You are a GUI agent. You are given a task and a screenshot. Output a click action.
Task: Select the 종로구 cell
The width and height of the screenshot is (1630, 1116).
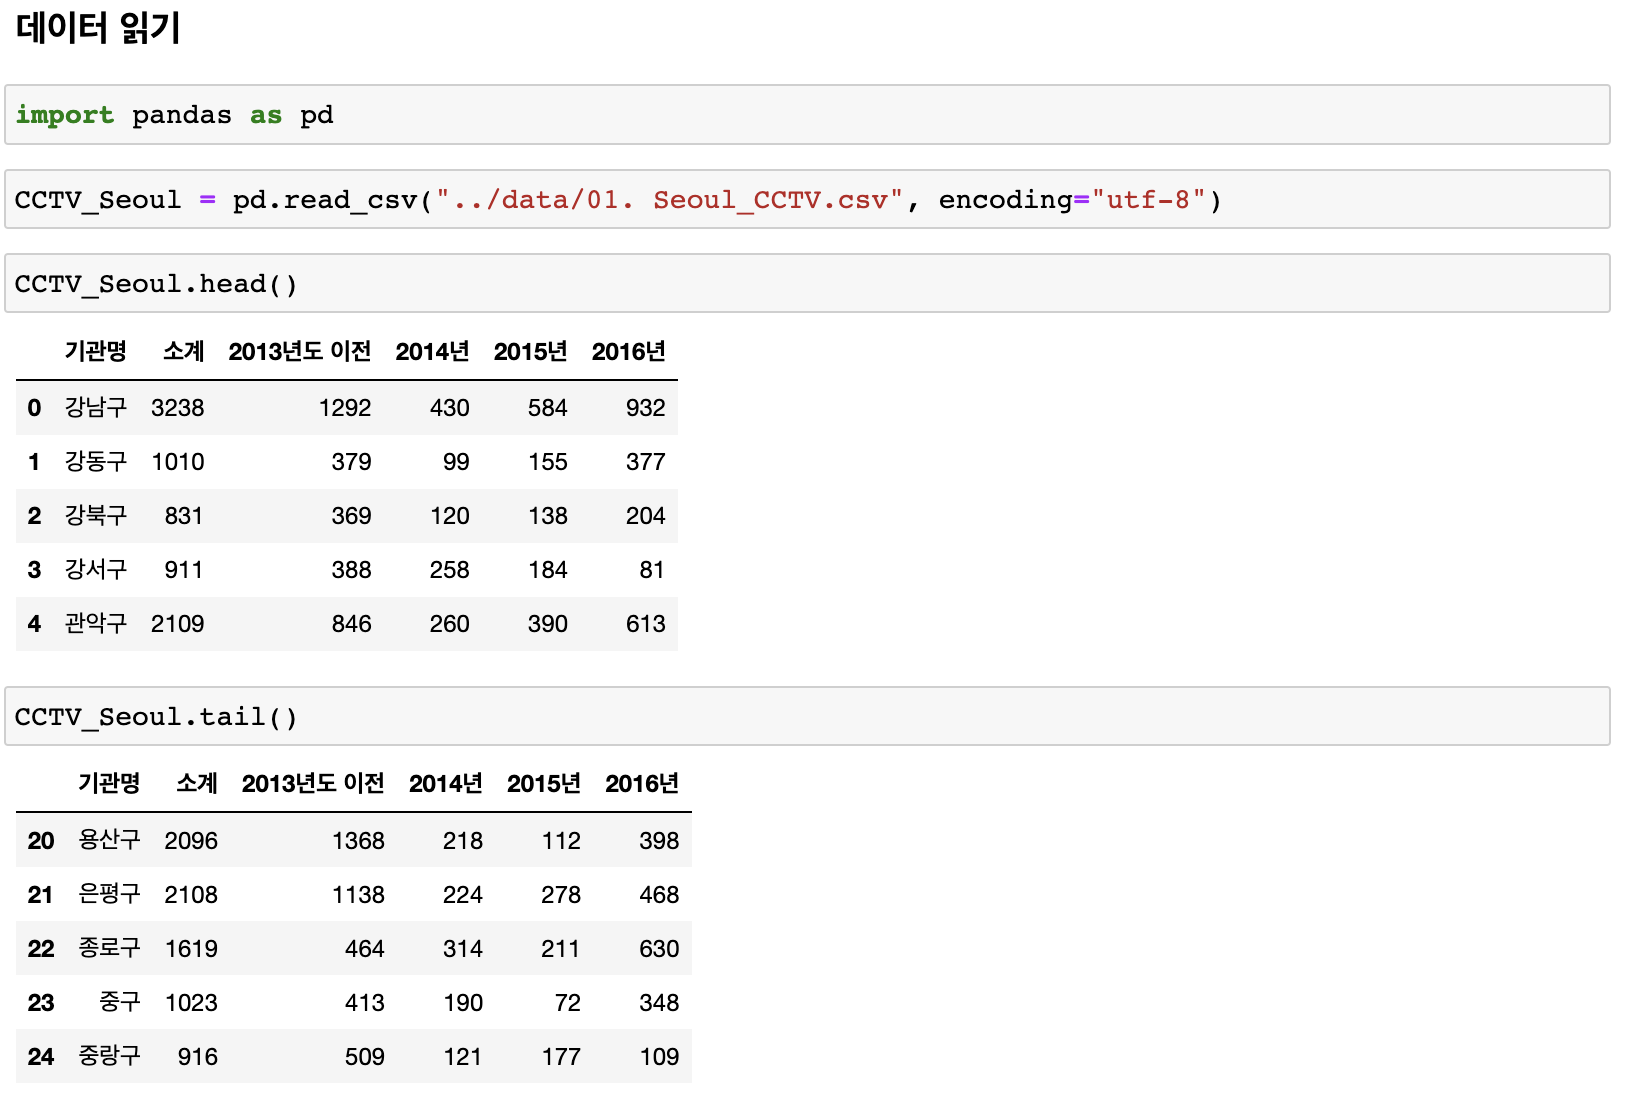pyautogui.click(x=109, y=948)
